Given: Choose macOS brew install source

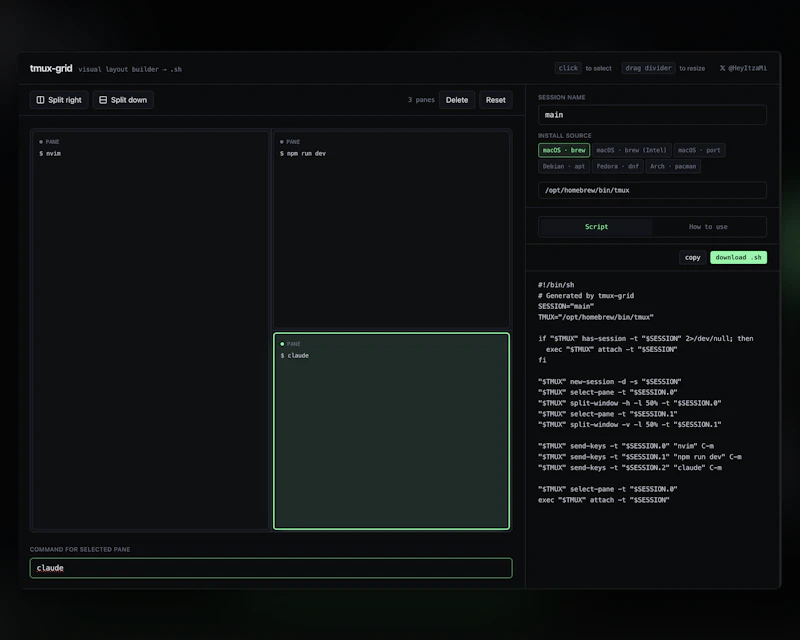Looking at the screenshot, I should 564,150.
